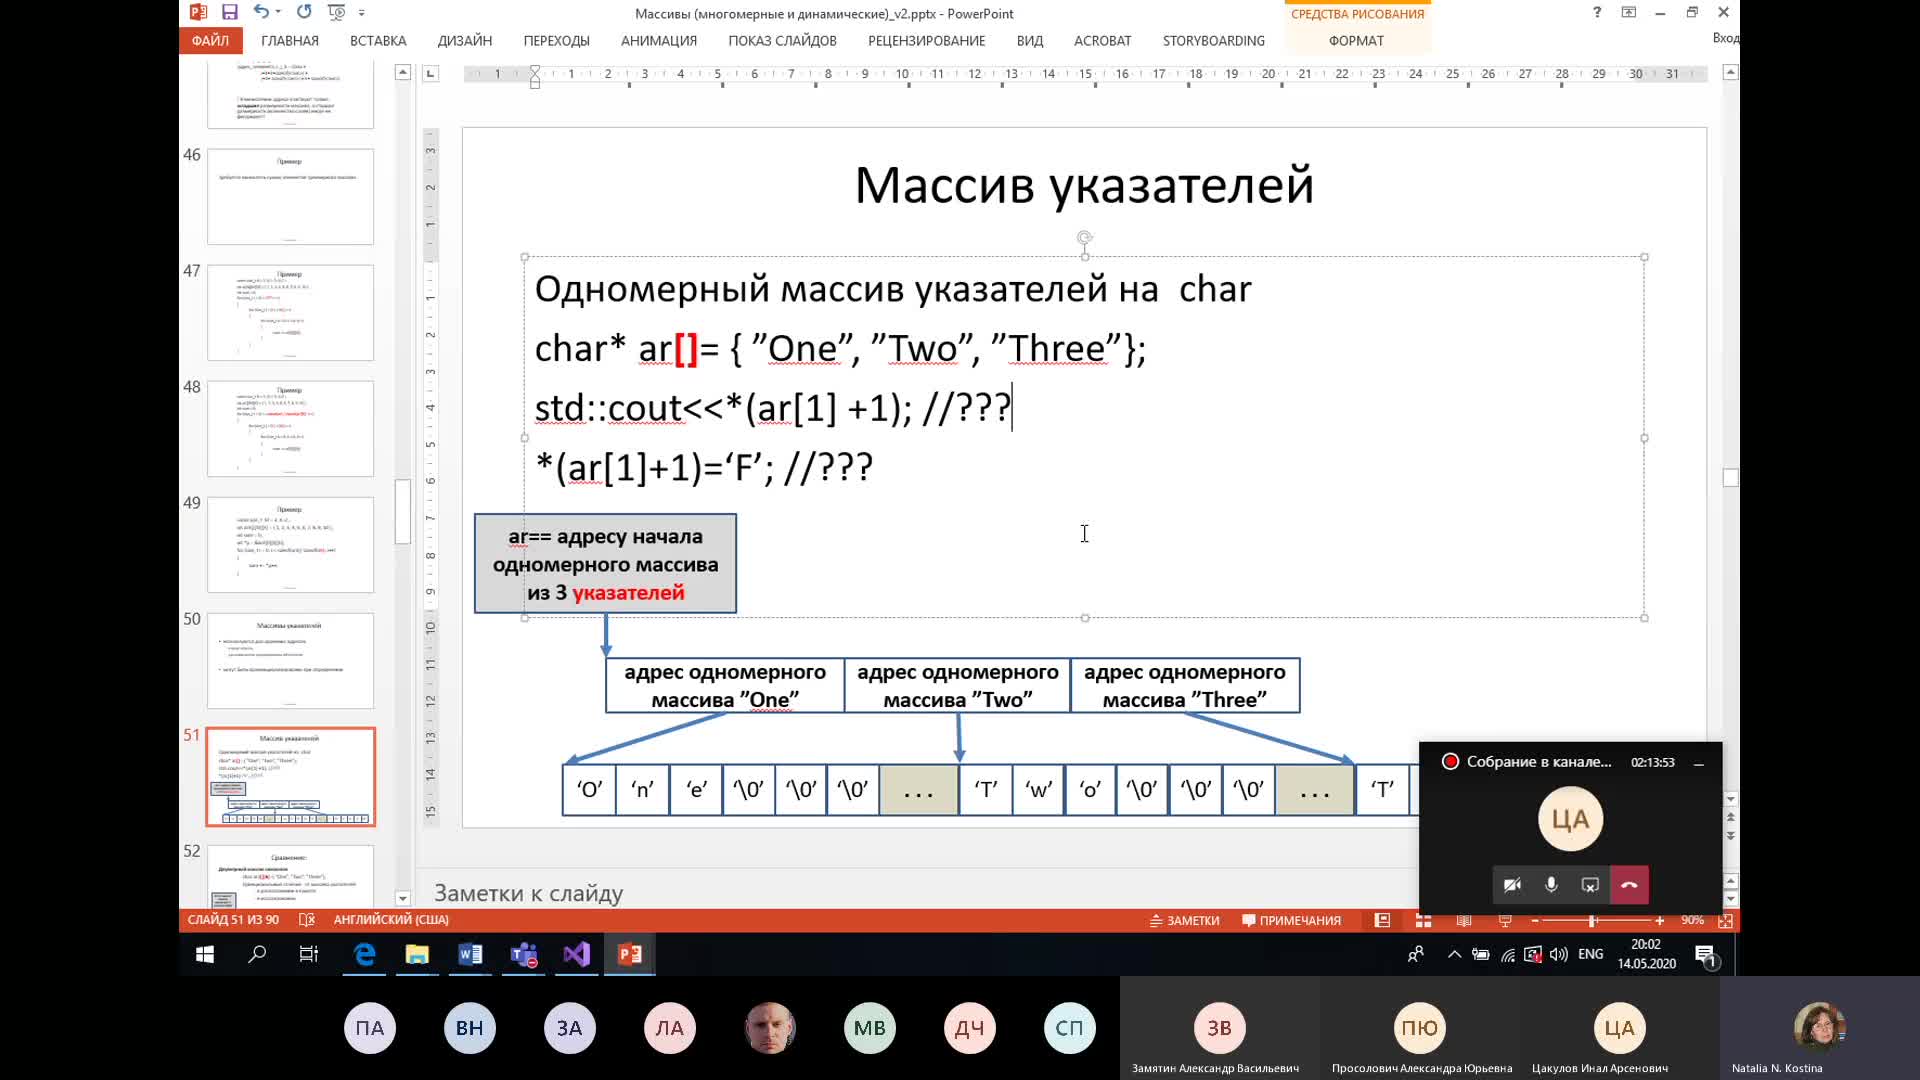Repeat the last action with the redo icon

click(x=304, y=12)
